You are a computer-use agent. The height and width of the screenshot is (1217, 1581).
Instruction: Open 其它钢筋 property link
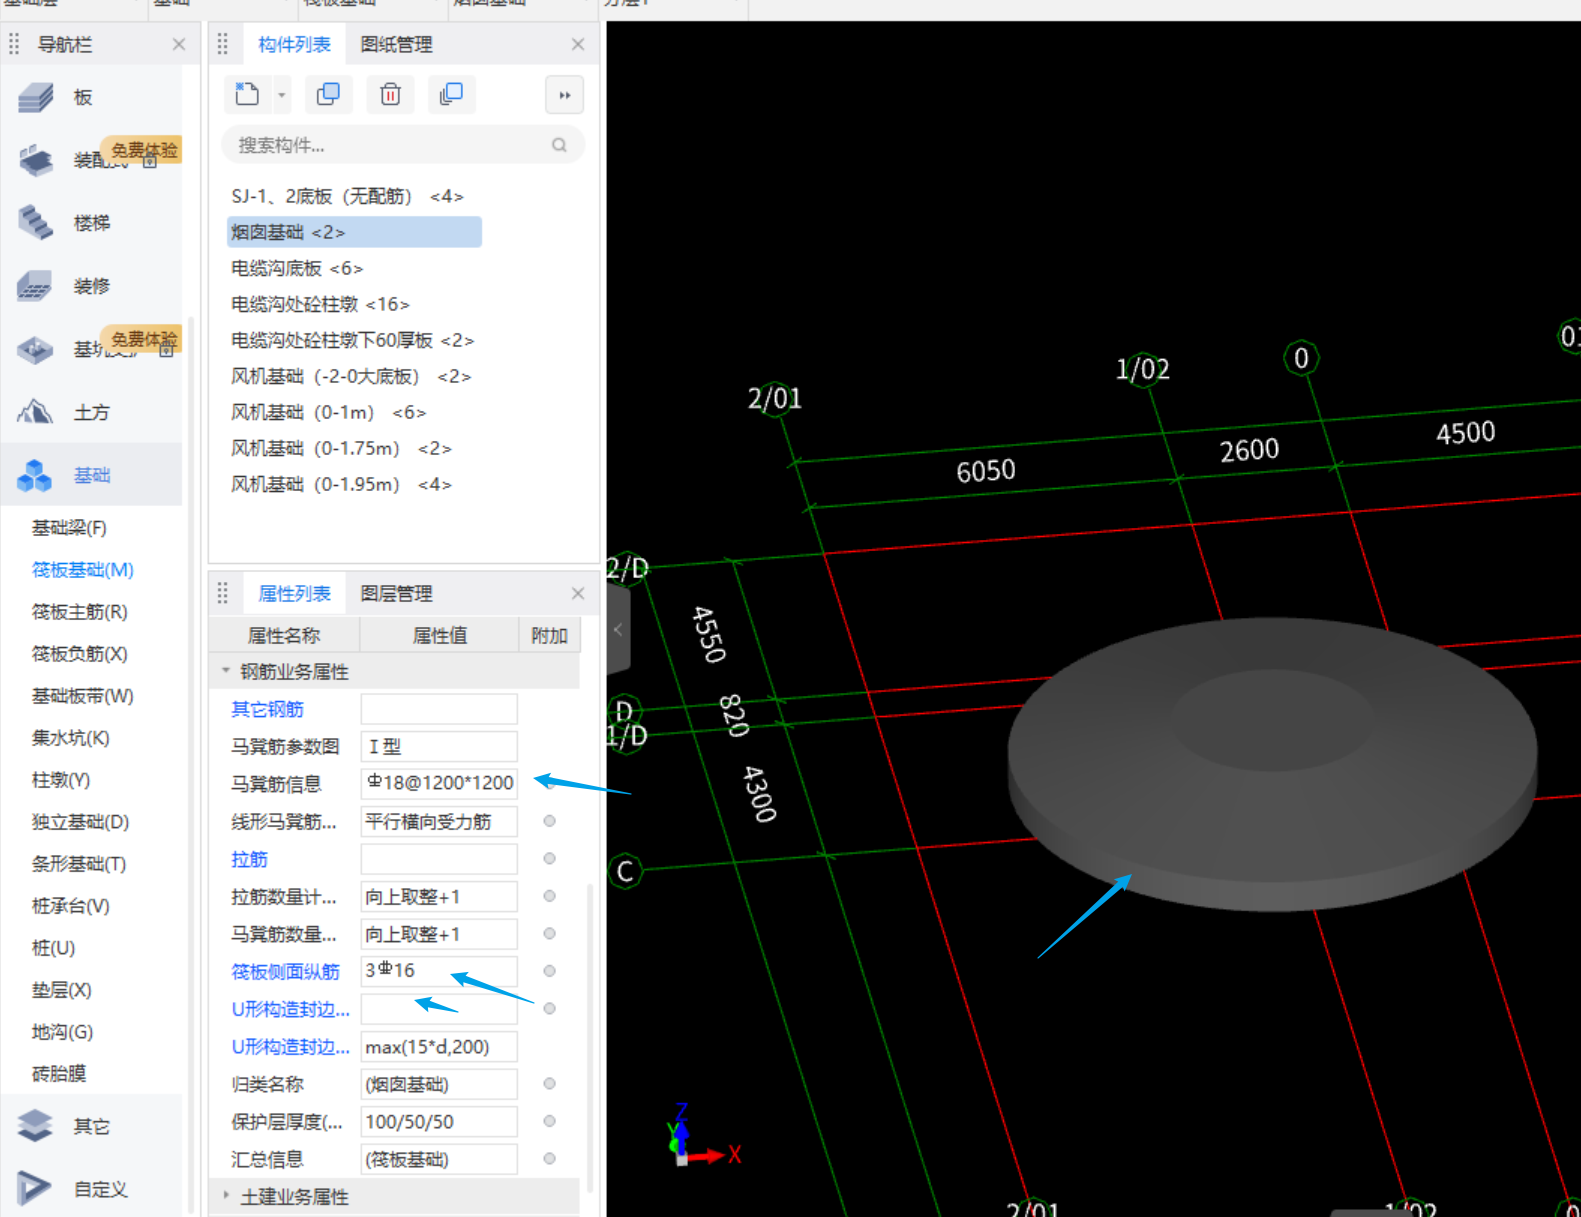pos(267,709)
